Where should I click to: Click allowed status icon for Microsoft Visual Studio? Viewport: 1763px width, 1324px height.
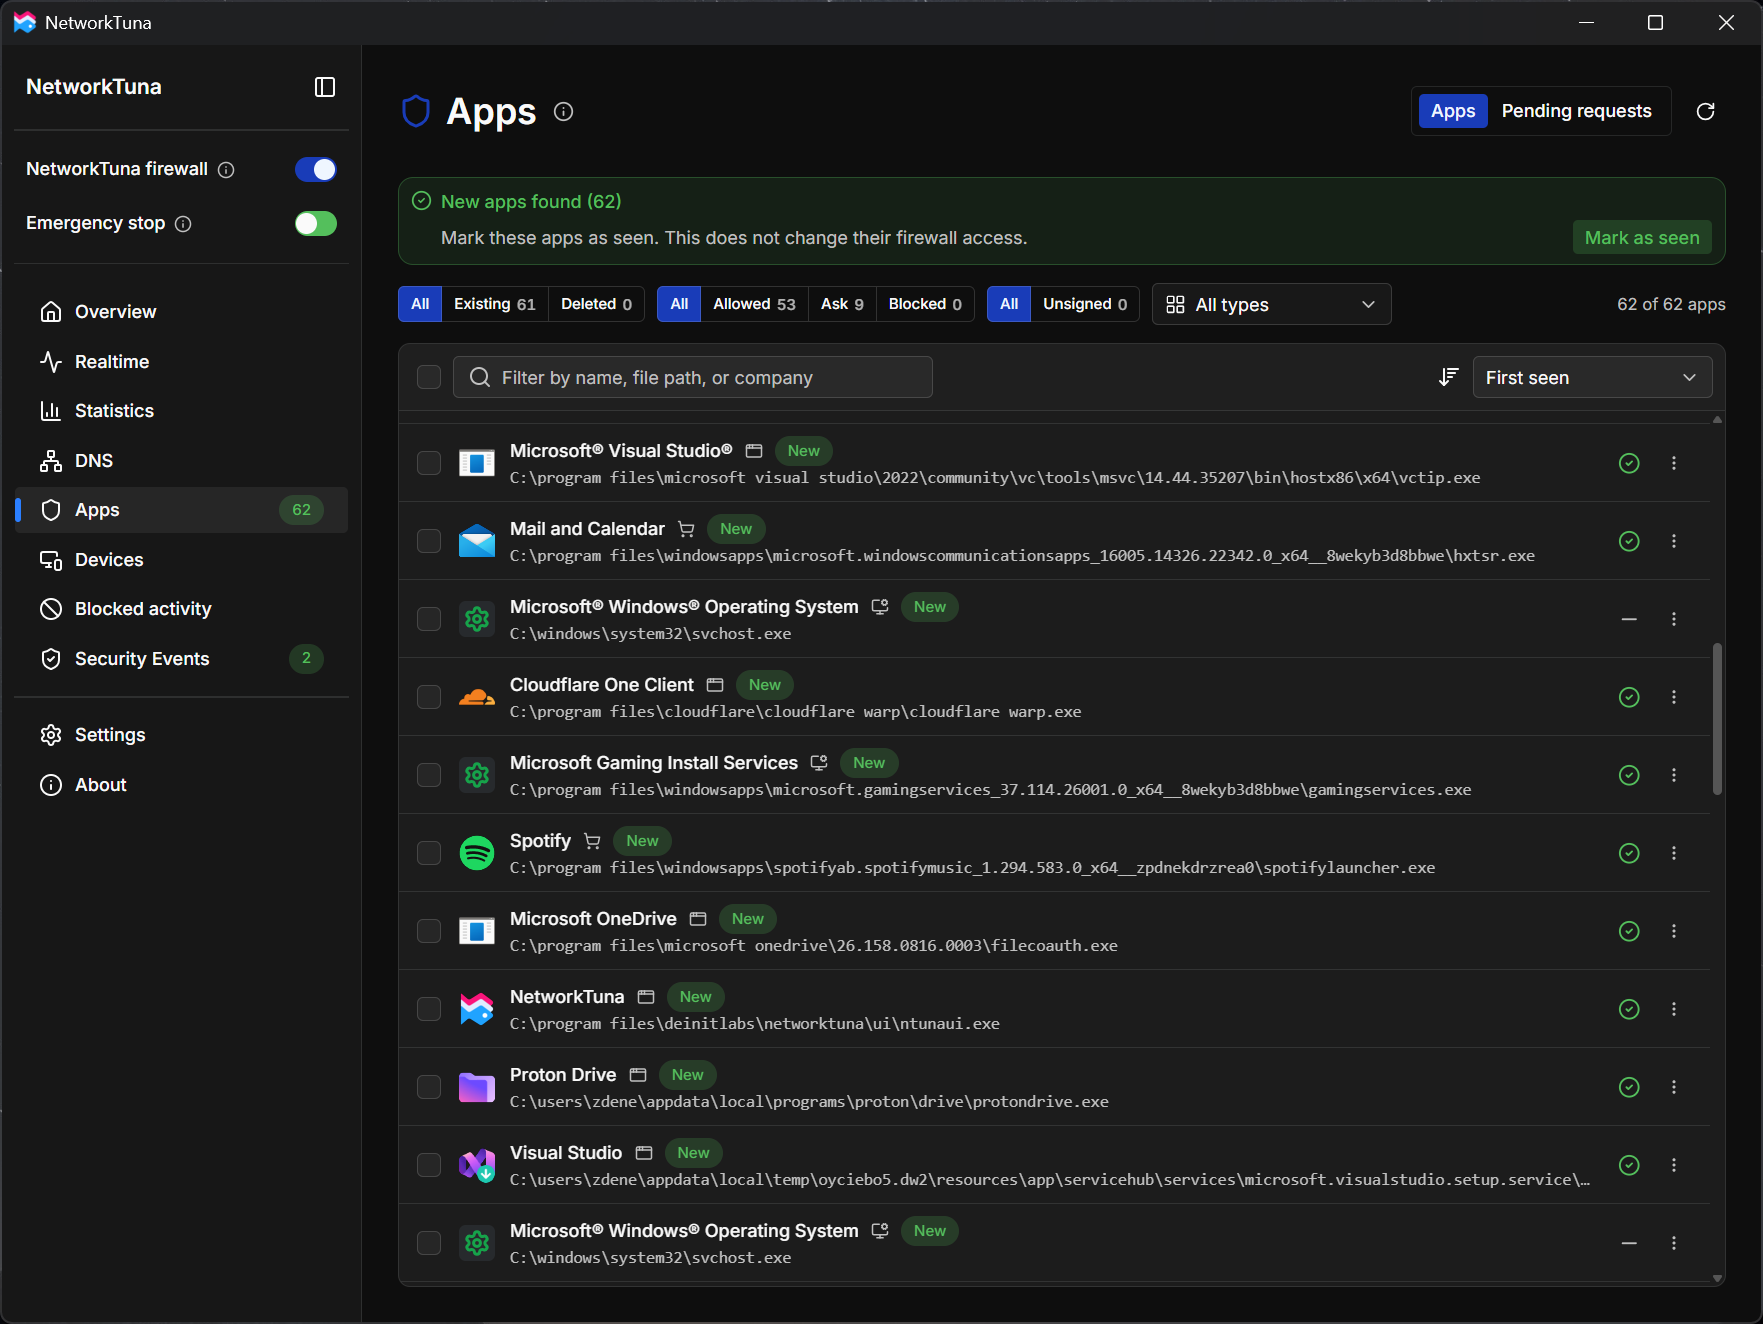click(1629, 463)
